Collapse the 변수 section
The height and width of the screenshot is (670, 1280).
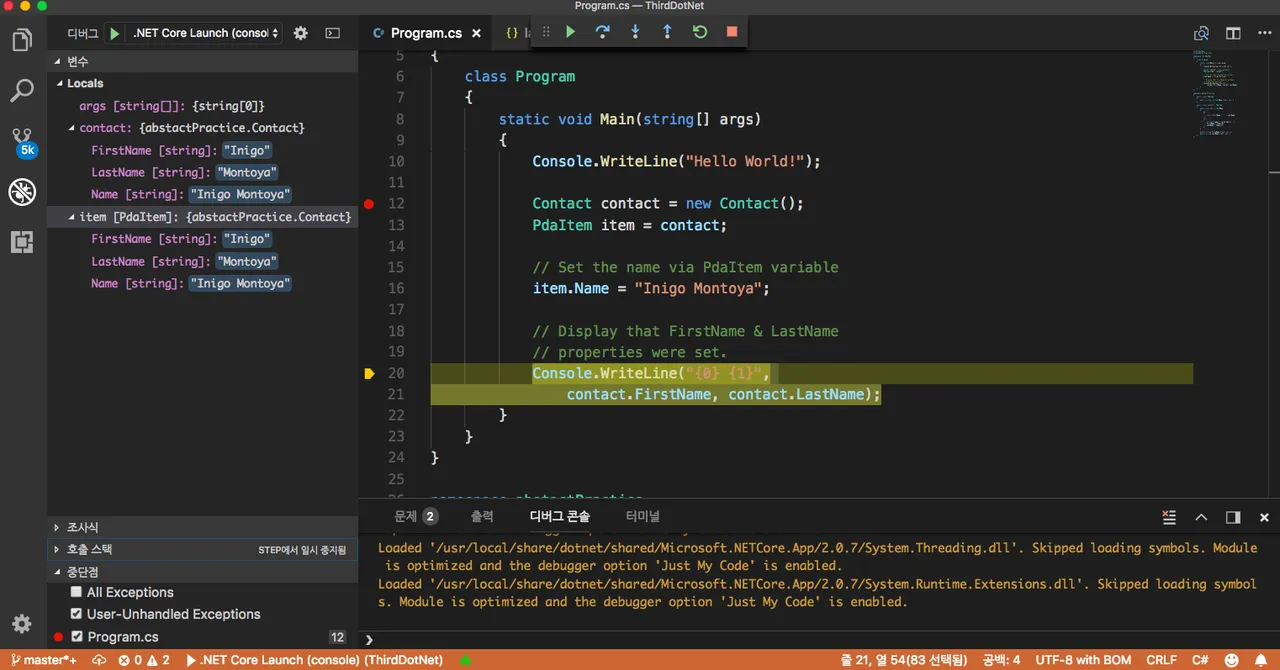(x=203, y=61)
